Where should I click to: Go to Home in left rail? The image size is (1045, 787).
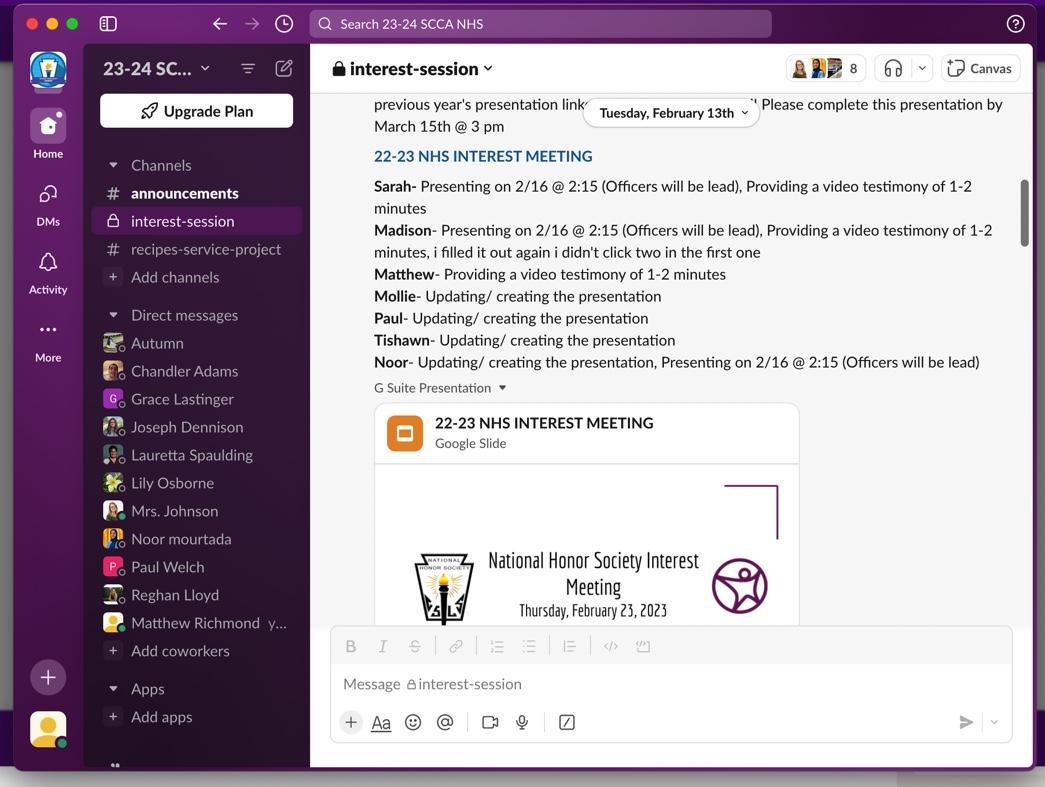[x=48, y=134]
